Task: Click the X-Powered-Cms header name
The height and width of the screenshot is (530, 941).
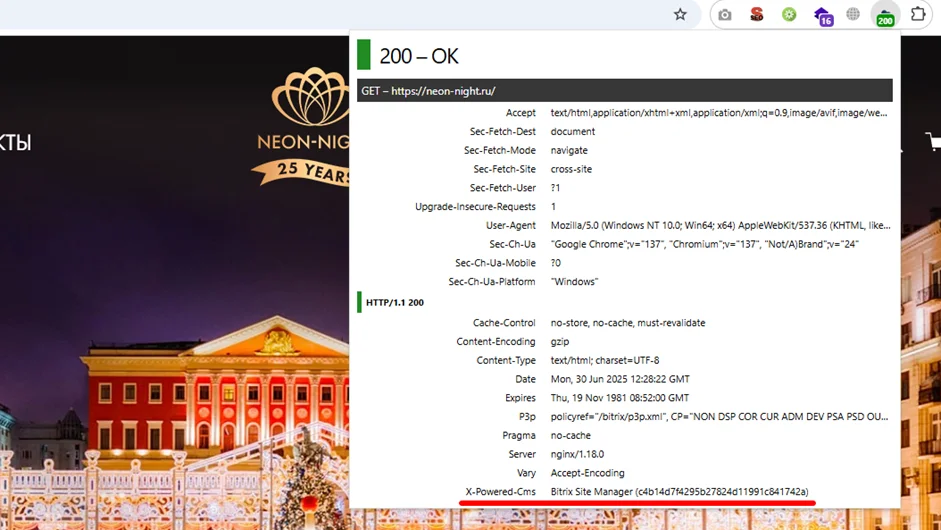Action: pyautogui.click(x=501, y=492)
